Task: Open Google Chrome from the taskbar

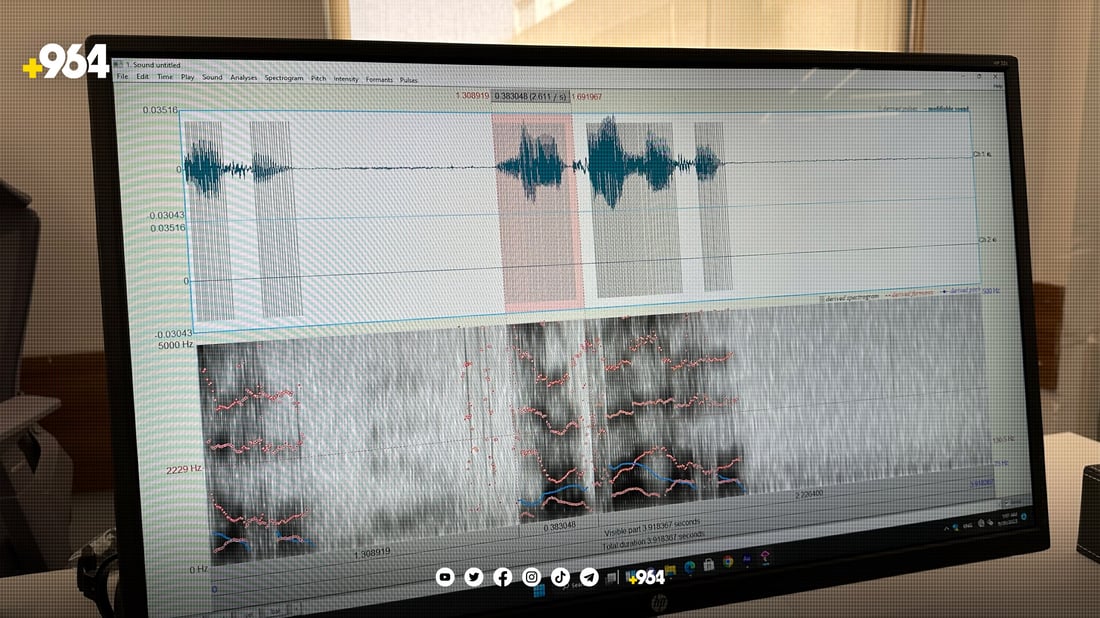Action: [728, 562]
